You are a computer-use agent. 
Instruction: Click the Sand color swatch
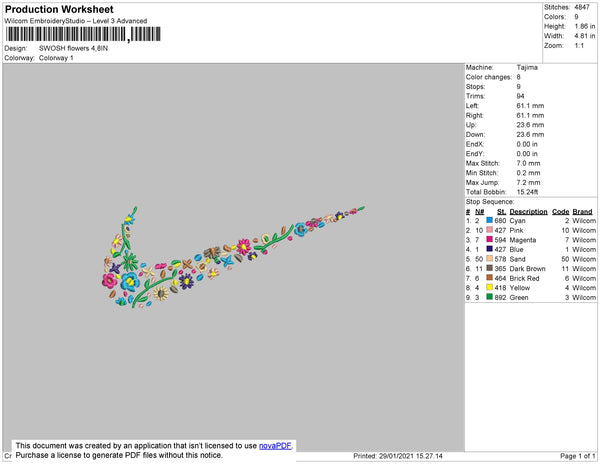[489, 259]
